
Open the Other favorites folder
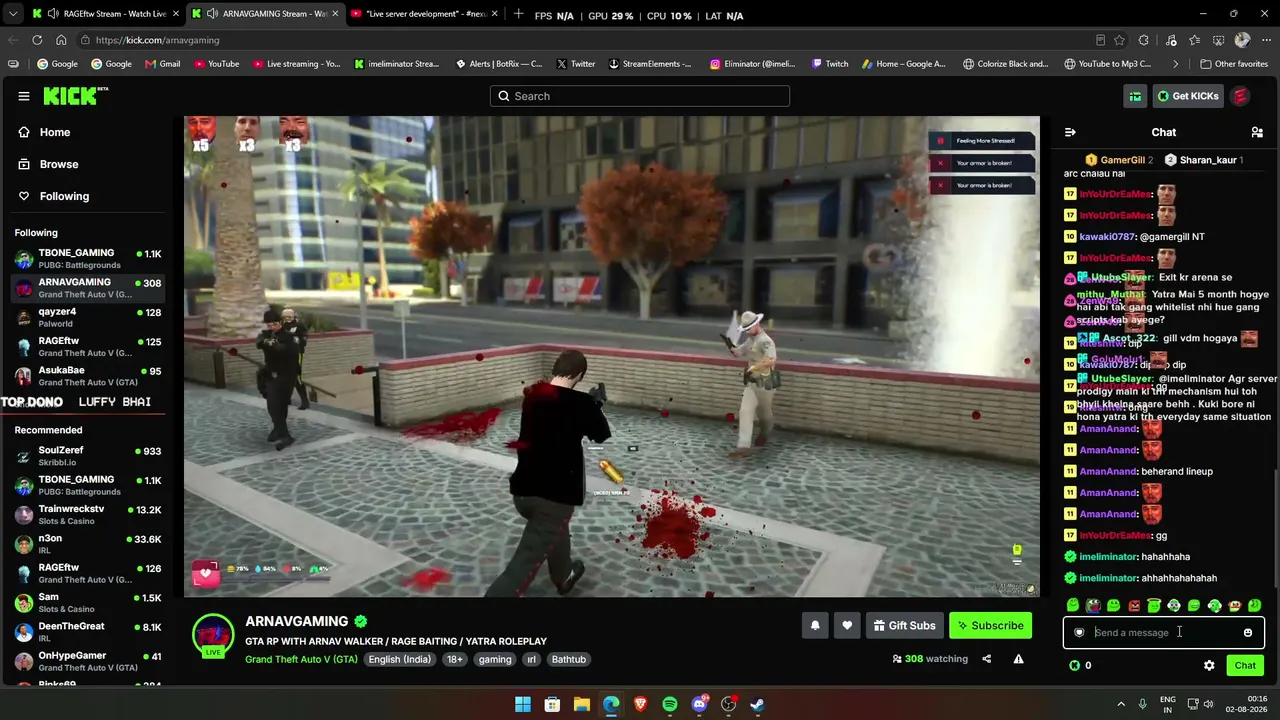point(1234,64)
